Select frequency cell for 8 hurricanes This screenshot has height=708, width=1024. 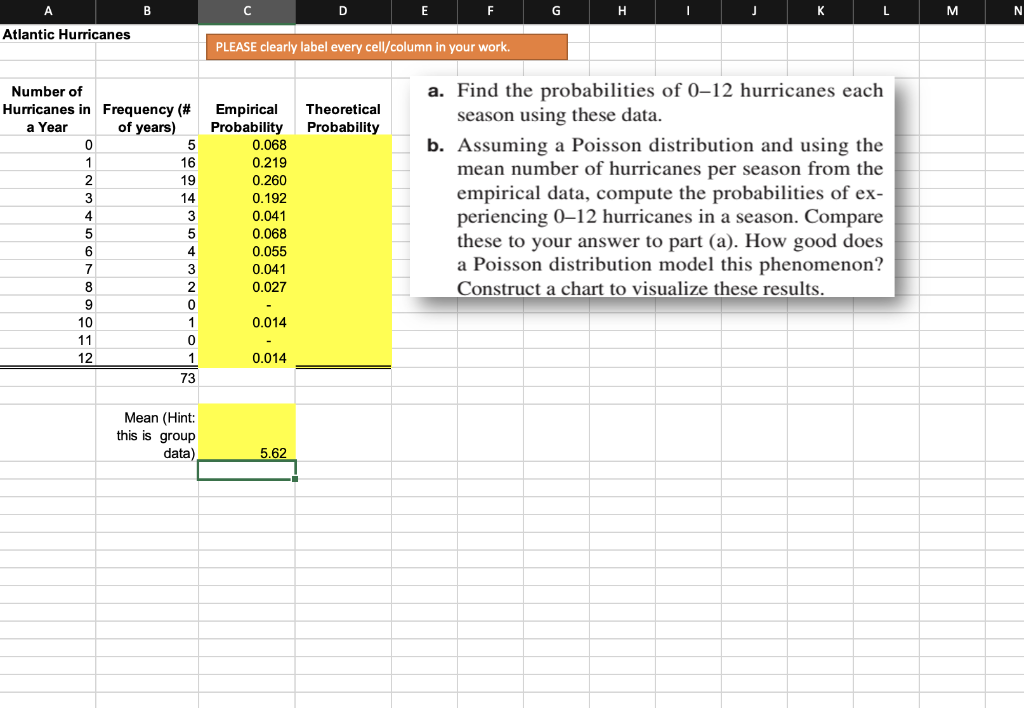(x=147, y=287)
